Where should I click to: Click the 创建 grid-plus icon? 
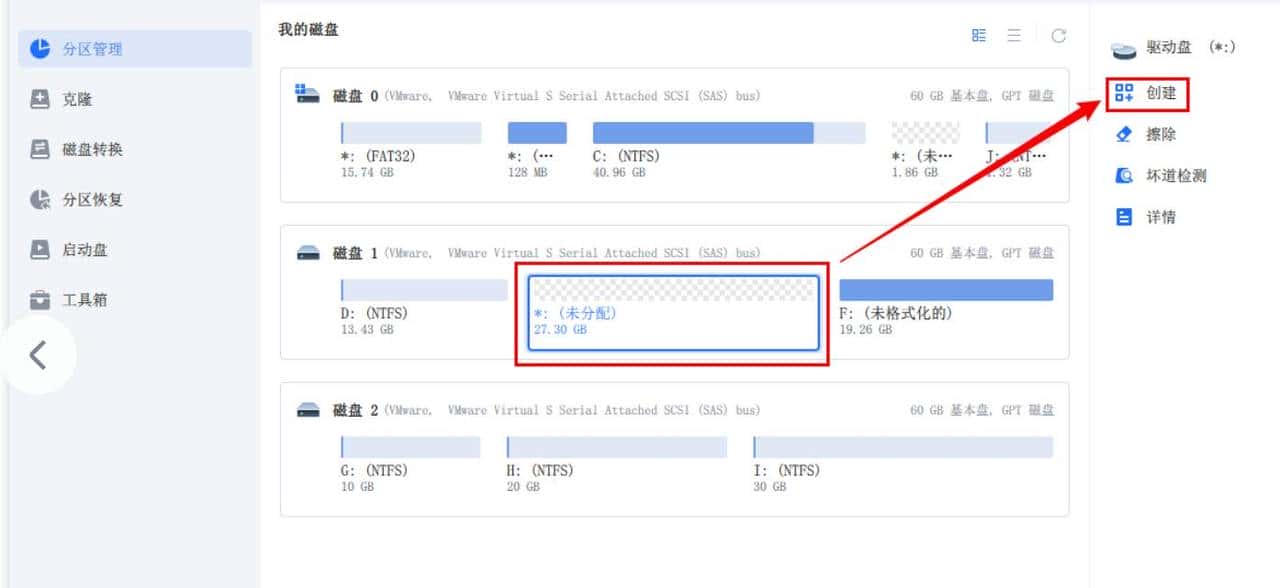click(1124, 93)
